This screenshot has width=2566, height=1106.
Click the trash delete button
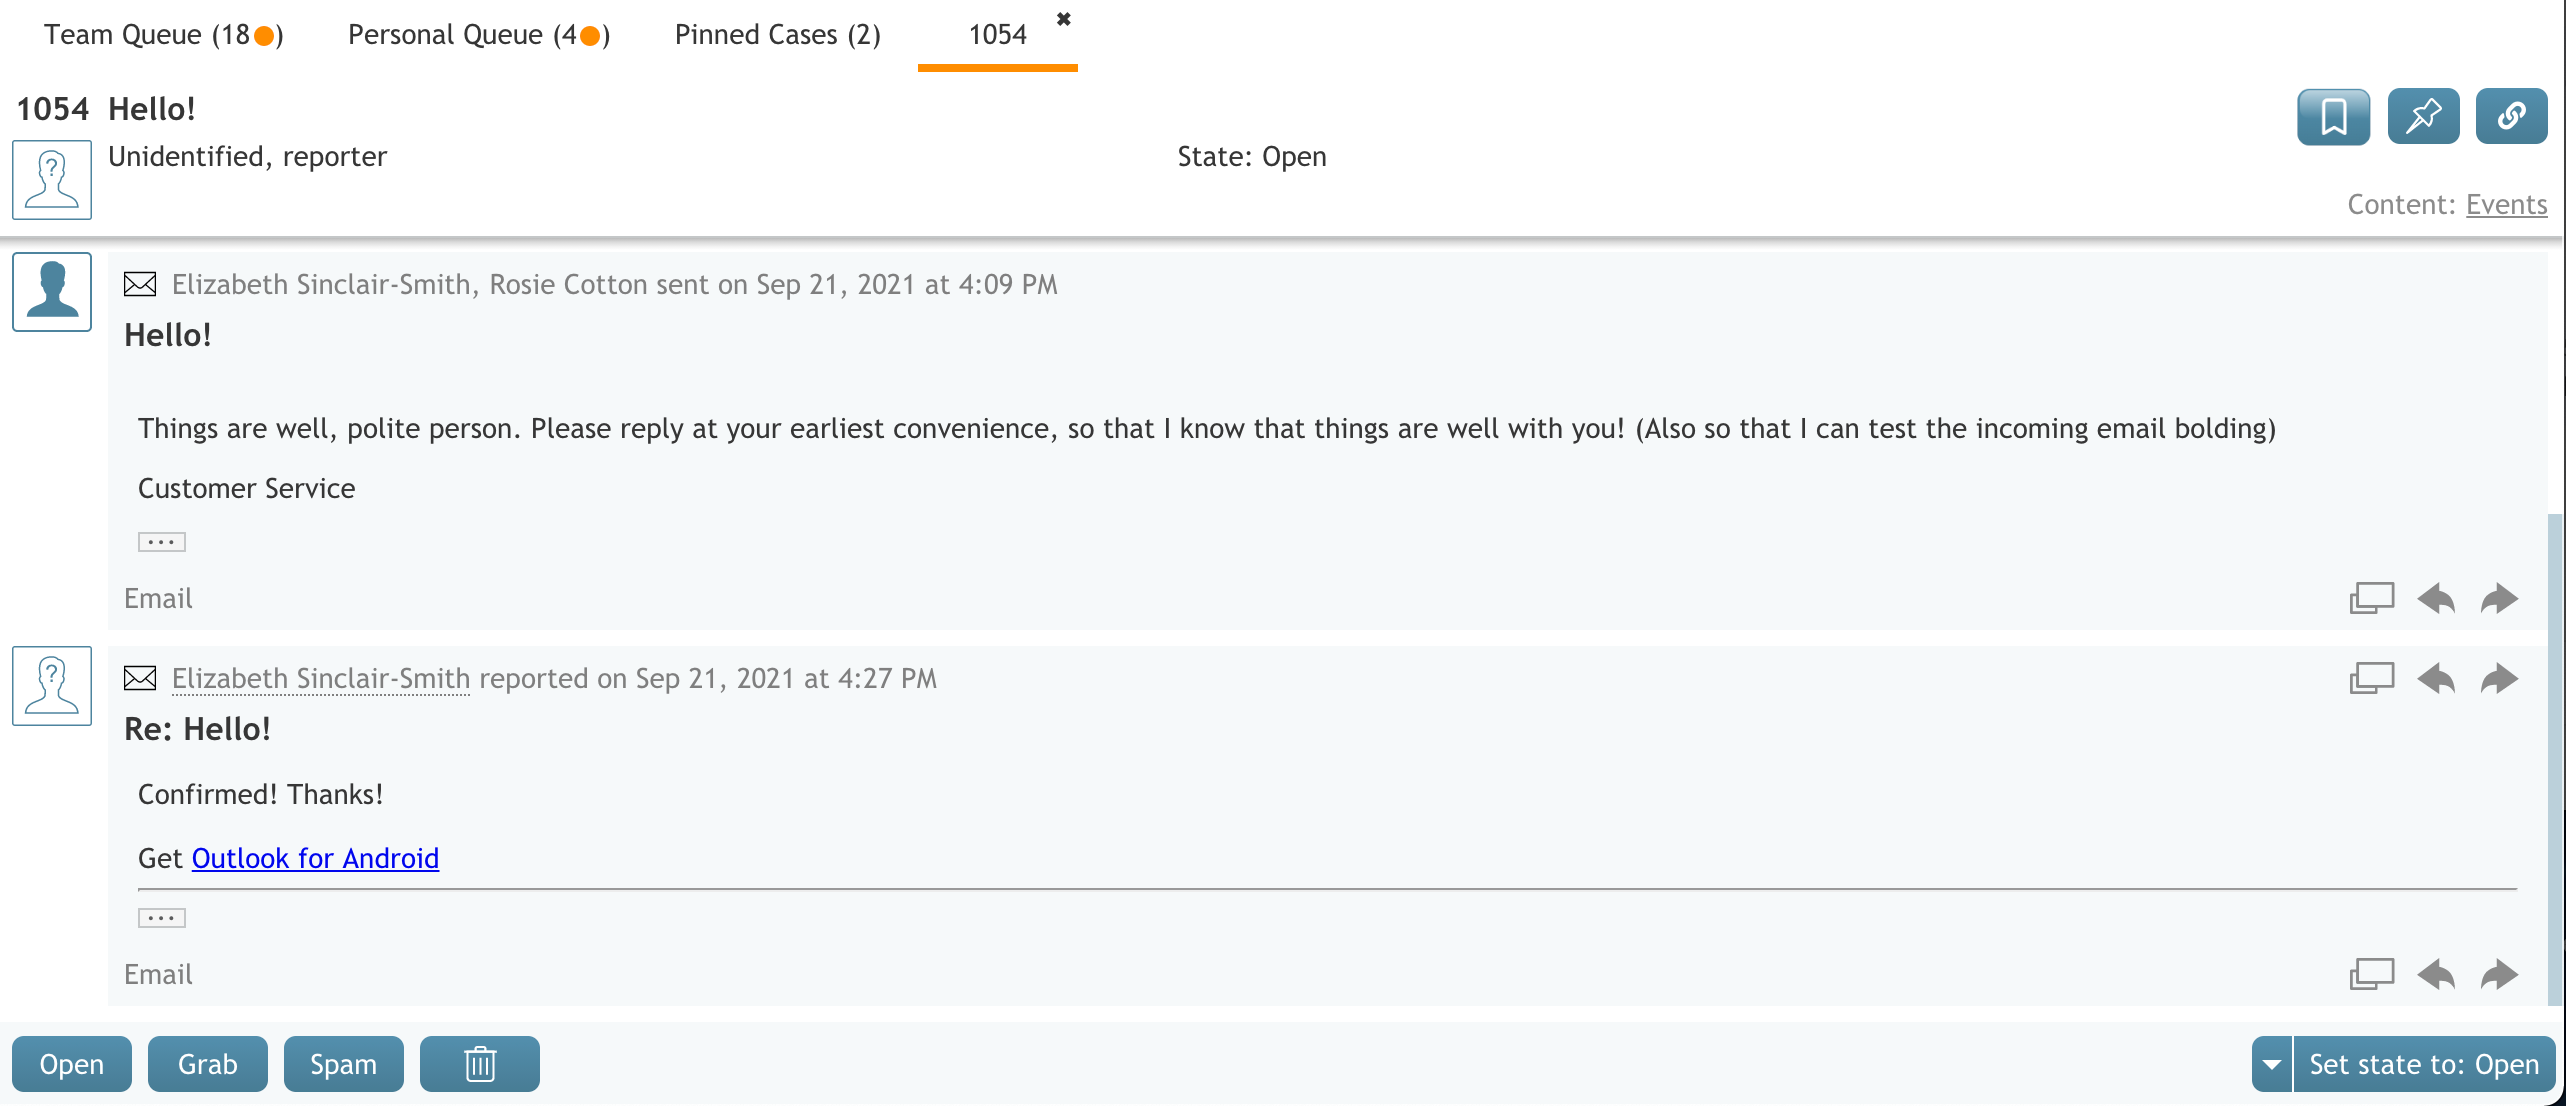coord(480,1064)
